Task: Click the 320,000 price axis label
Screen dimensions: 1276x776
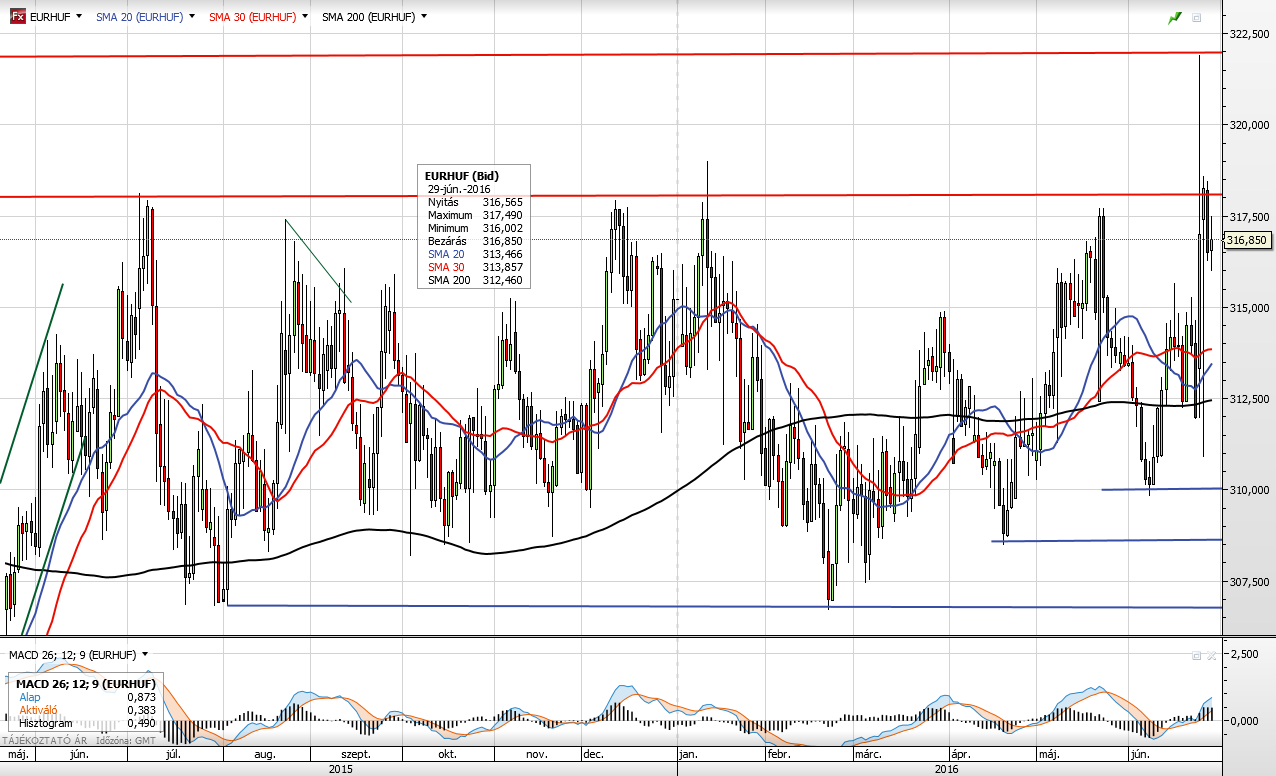Action: (1250, 125)
